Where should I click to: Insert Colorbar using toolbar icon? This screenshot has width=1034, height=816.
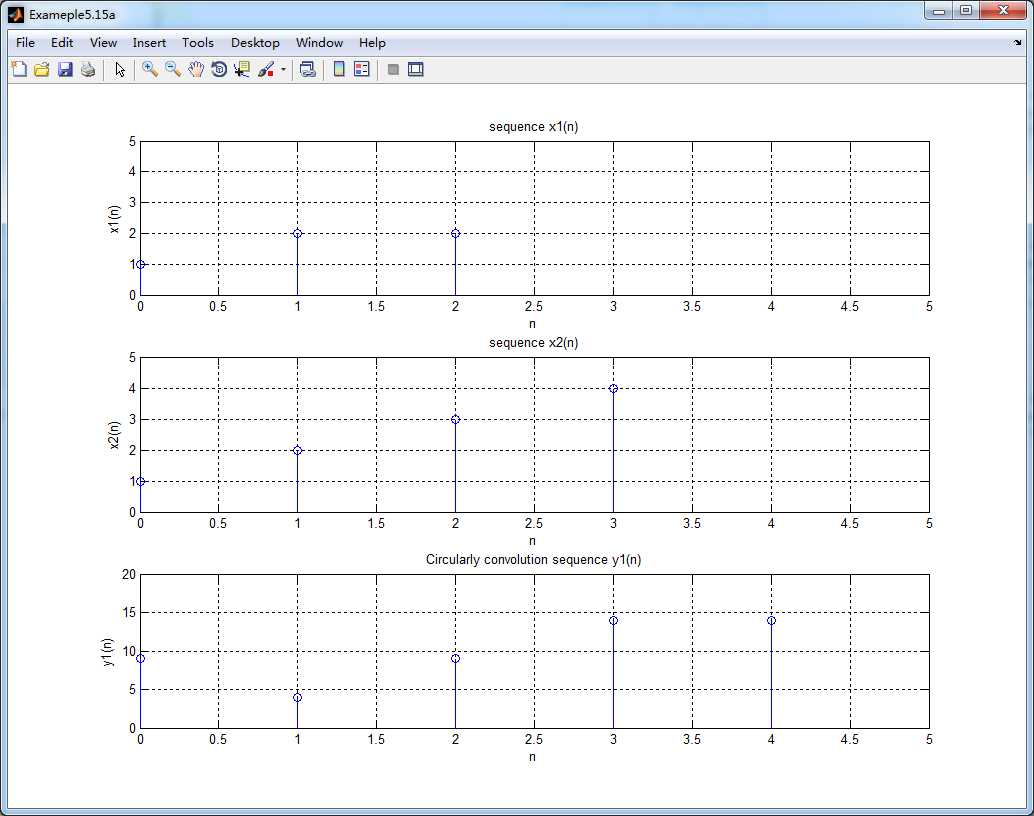coord(339,69)
